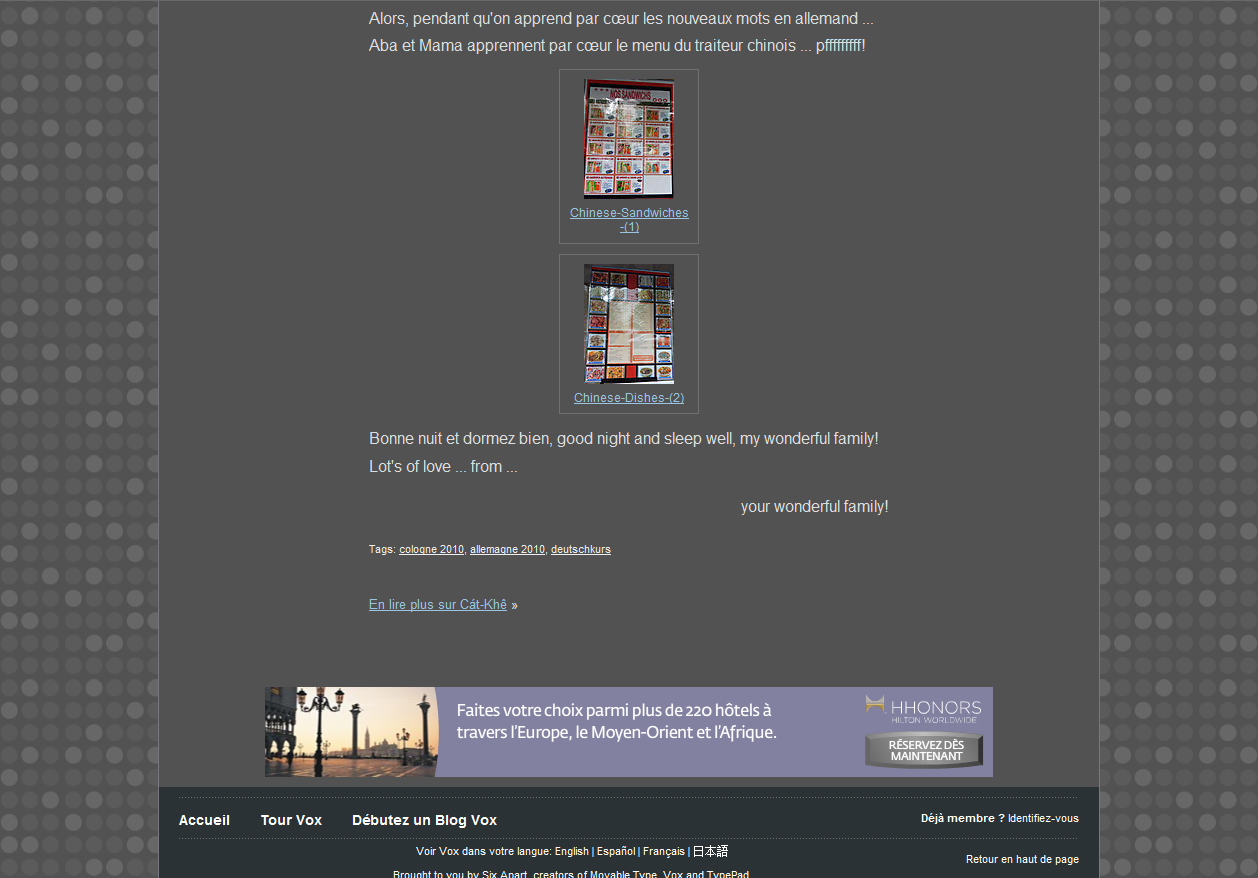Go to Accueil in footer navigation
The height and width of the screenshot is (878, 1258).
(204, 820)
